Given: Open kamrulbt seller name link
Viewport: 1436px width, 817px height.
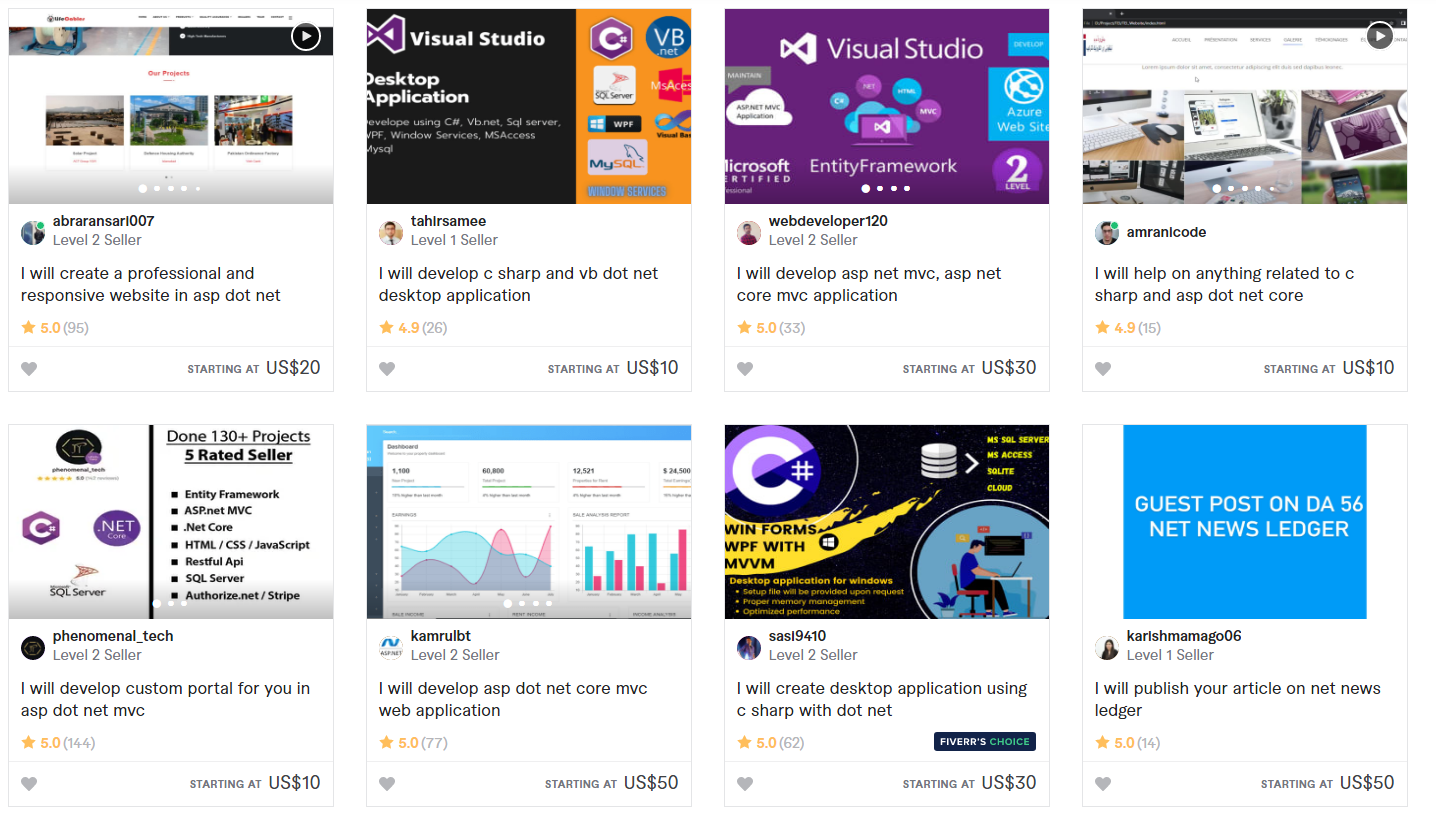Looking at the screenshot, I should coord(441,636).
